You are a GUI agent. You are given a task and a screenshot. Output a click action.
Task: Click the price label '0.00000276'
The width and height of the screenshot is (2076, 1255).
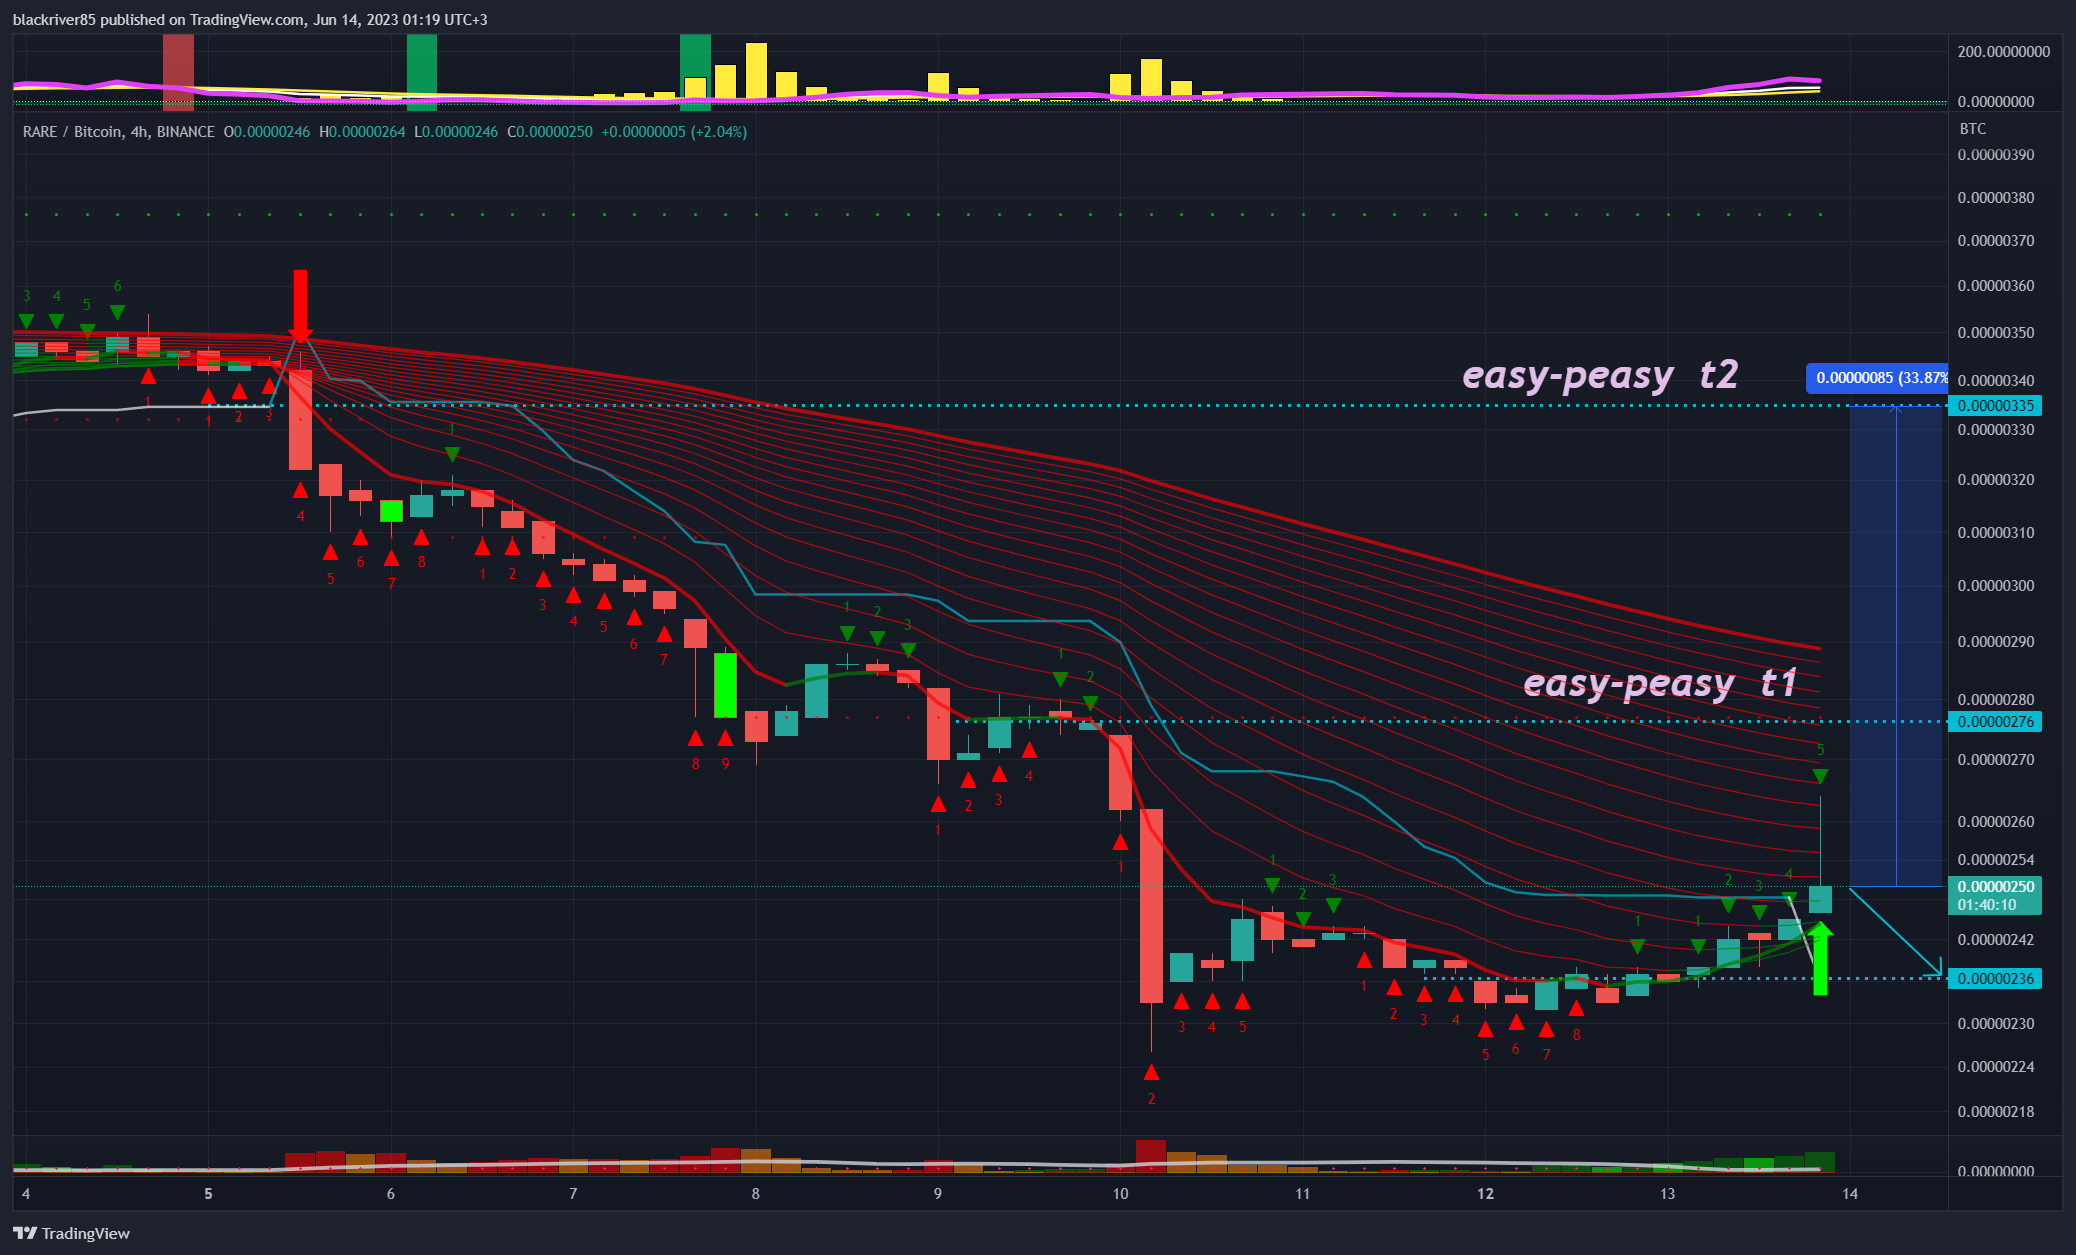(1995, 722)
